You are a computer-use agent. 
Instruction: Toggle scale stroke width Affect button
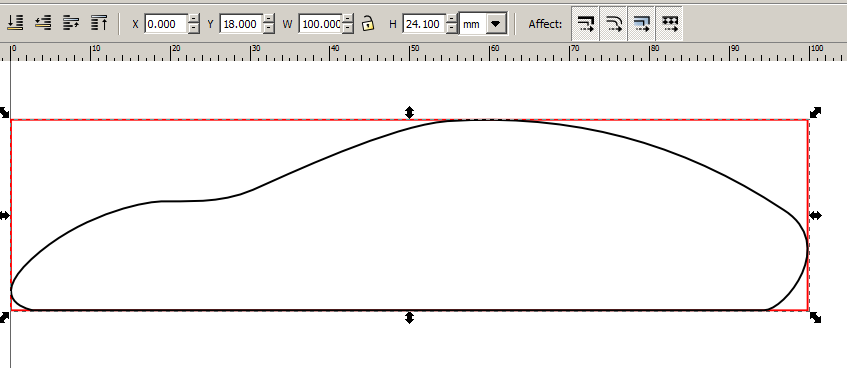coord(586,23)
